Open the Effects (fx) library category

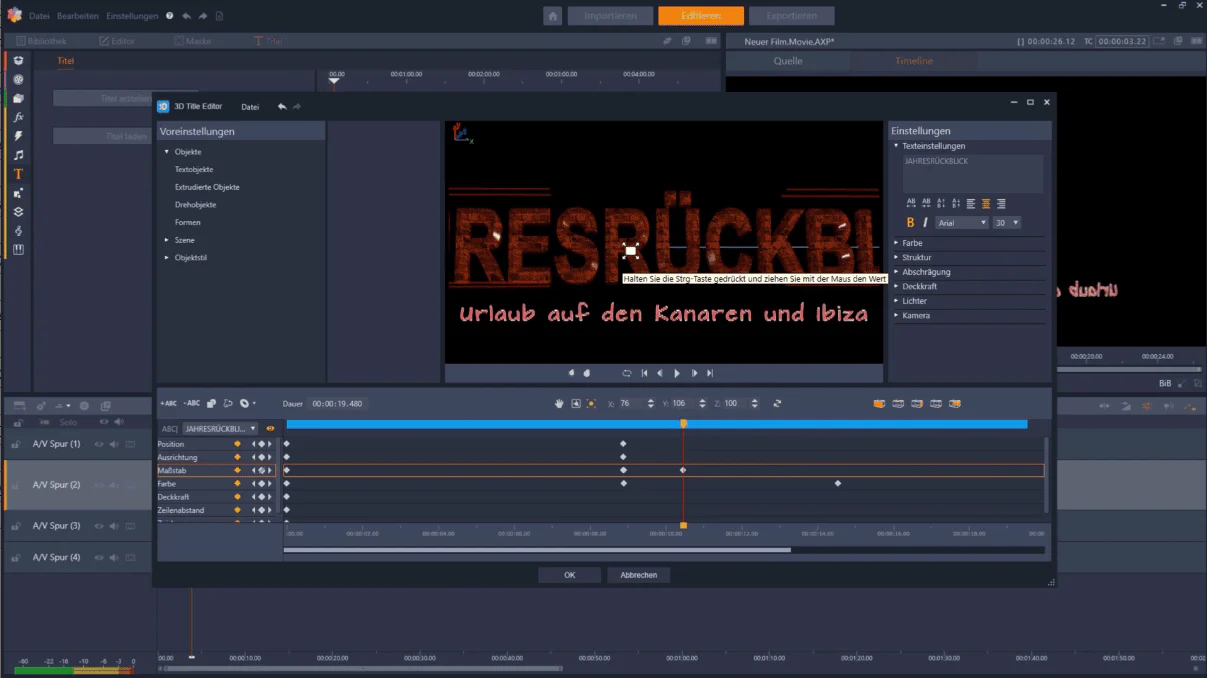[x=18, y=117]
